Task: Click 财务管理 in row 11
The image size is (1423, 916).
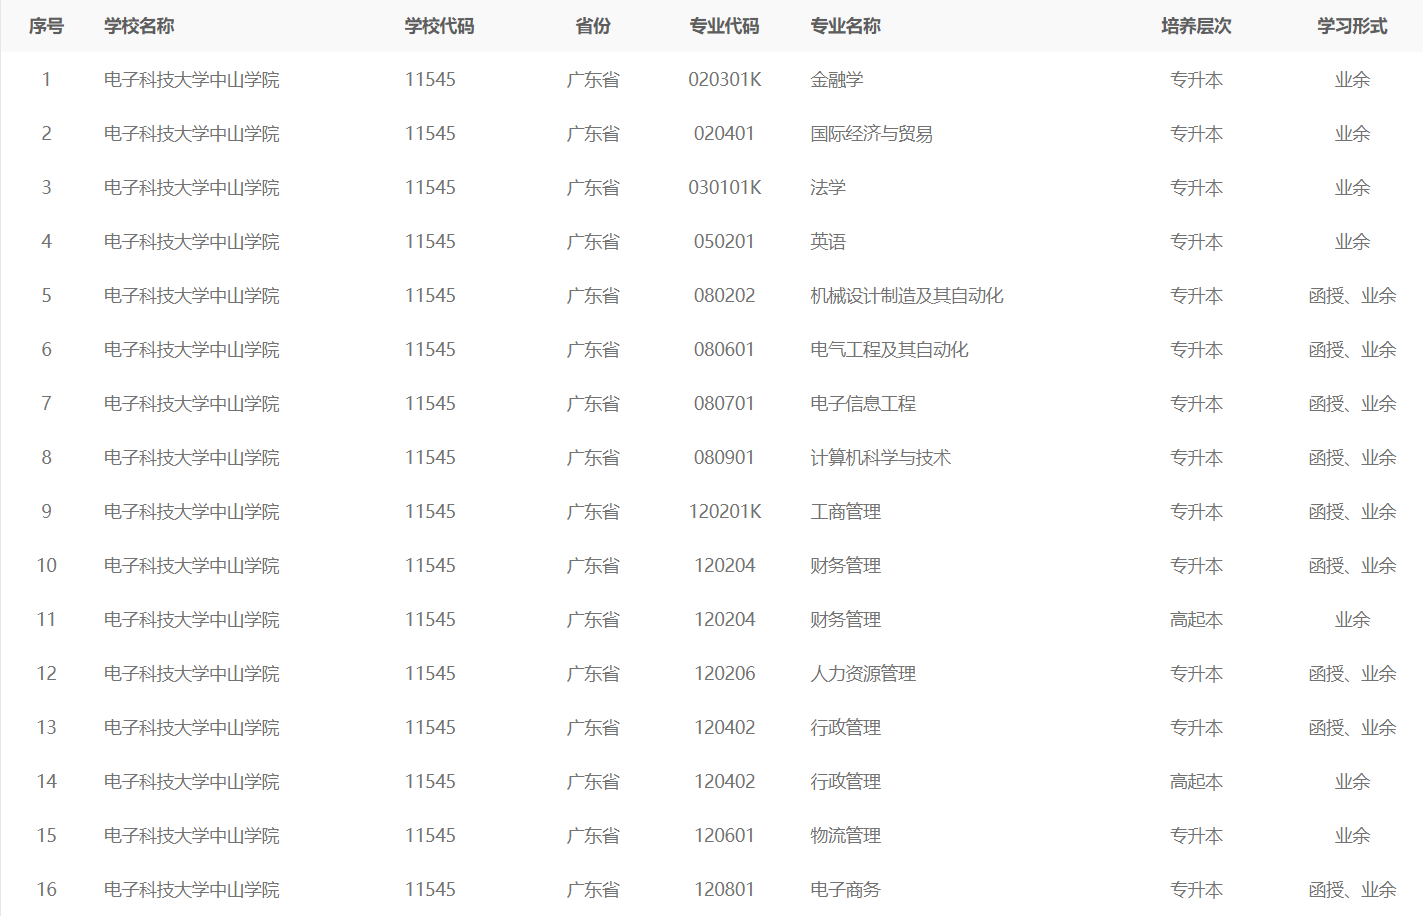Action: coord(845,620)
